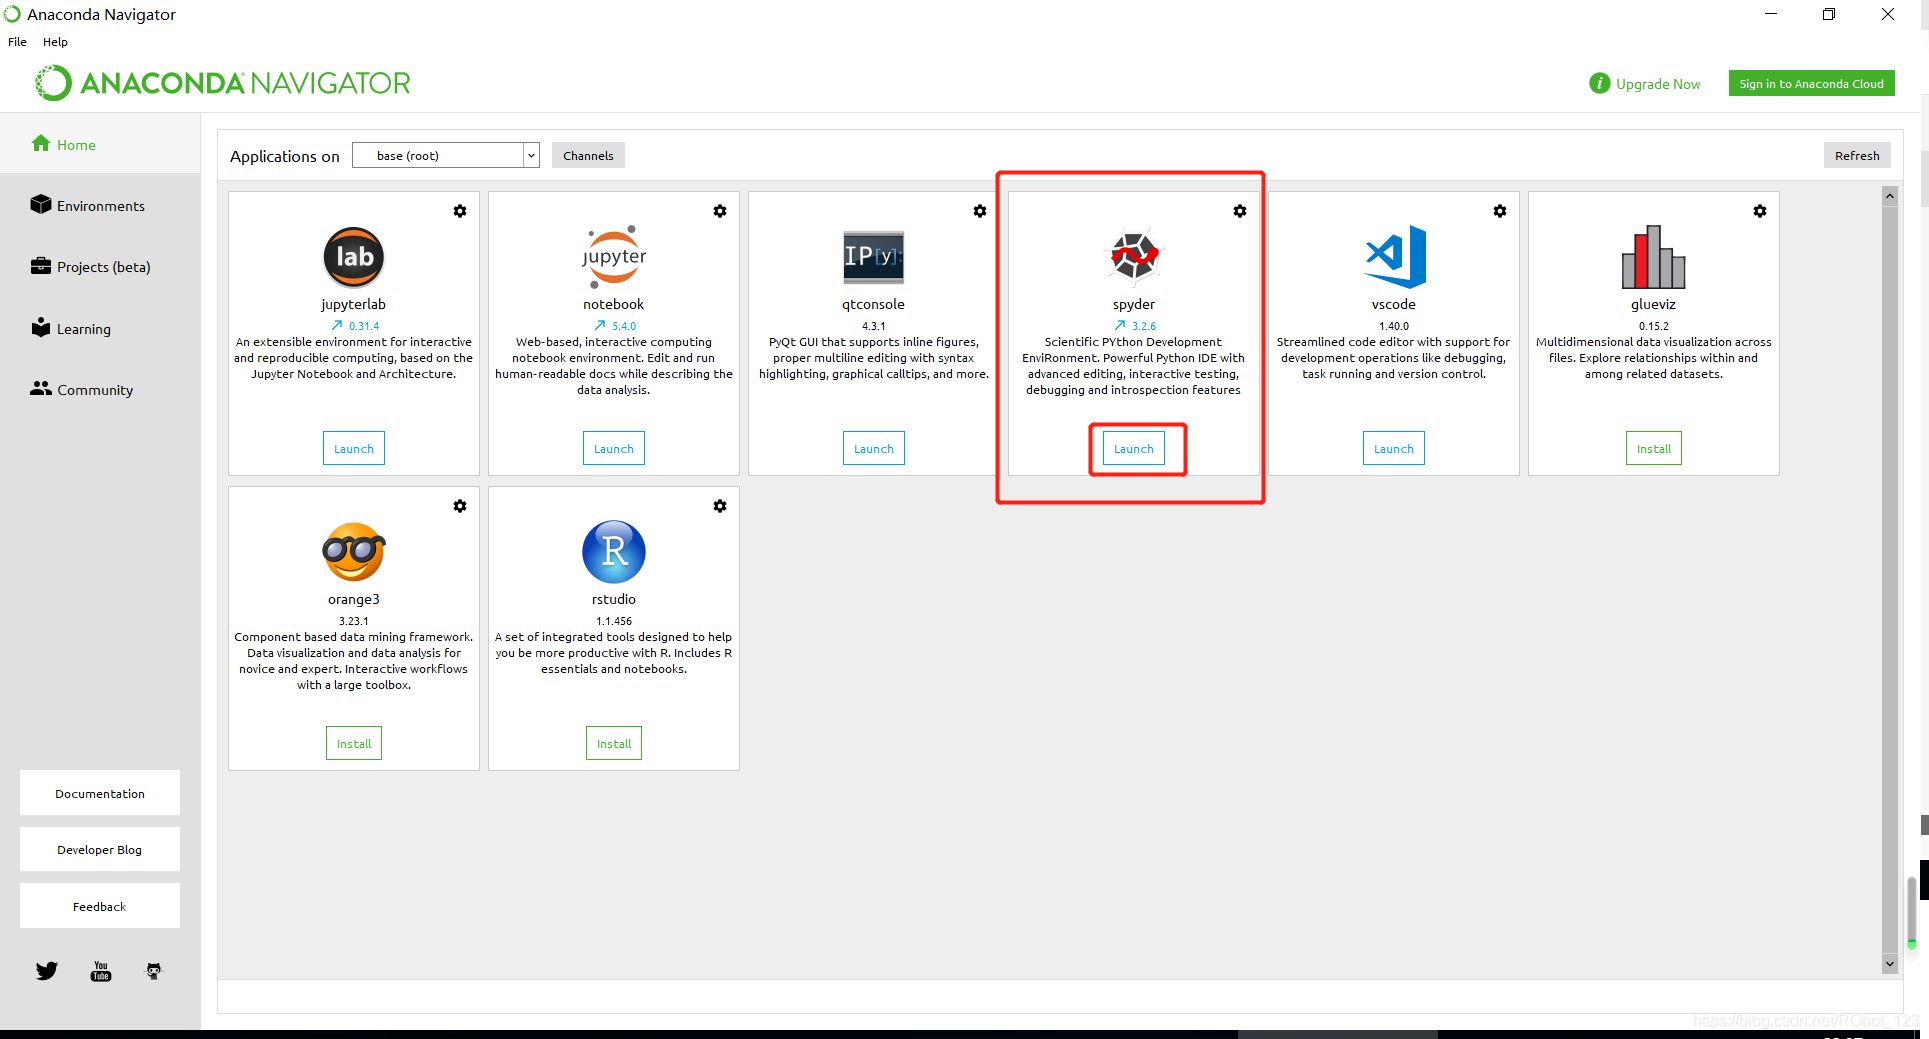
Task: Open the GitHub link icon
Action: point(154,971)
